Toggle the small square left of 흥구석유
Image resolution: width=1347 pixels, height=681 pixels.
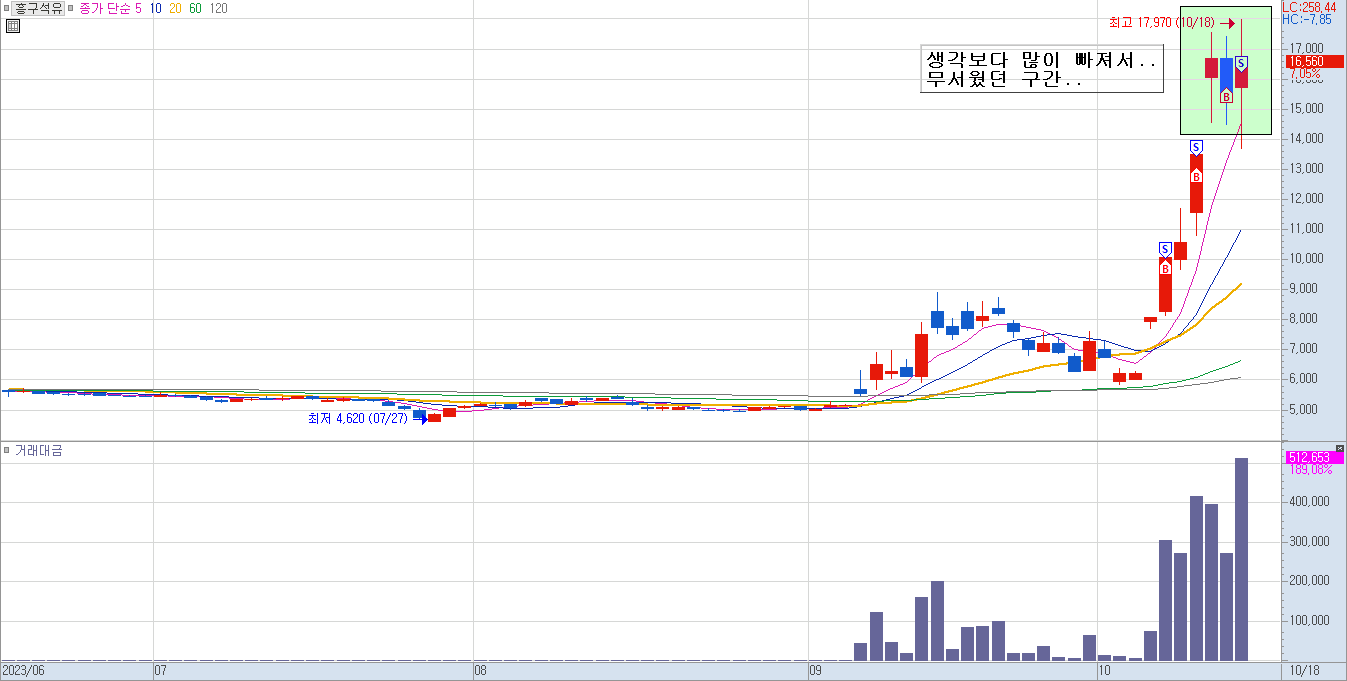click(7, 8)
